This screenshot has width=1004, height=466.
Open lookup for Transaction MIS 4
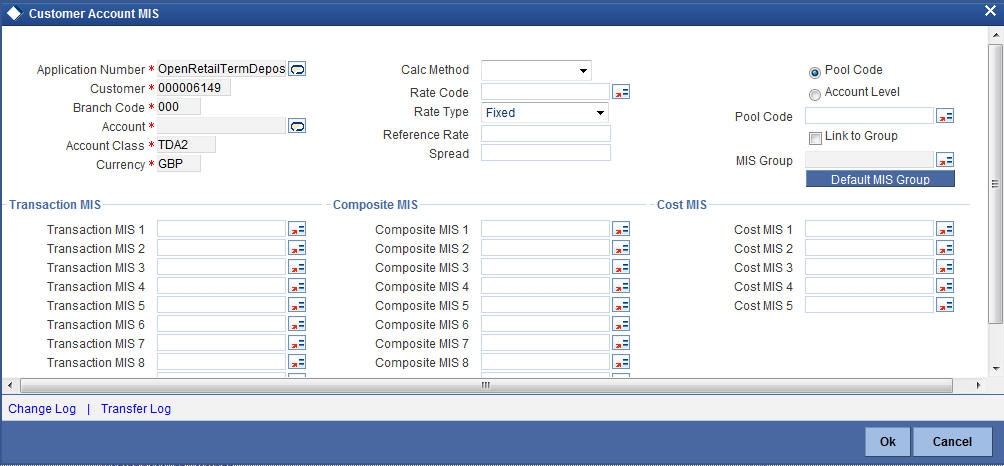297,286
